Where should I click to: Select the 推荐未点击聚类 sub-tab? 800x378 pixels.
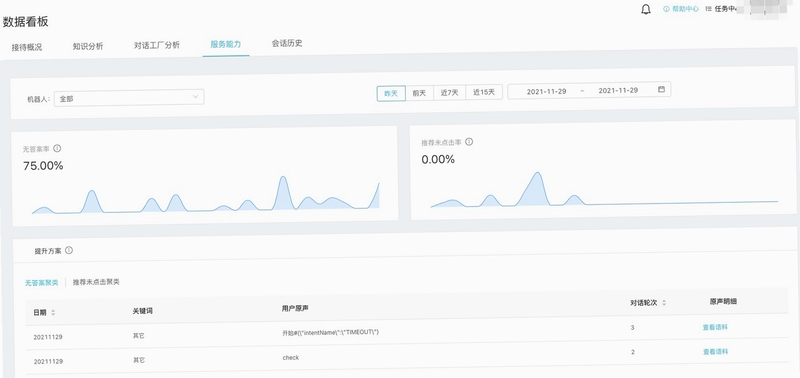coord(96,282)
